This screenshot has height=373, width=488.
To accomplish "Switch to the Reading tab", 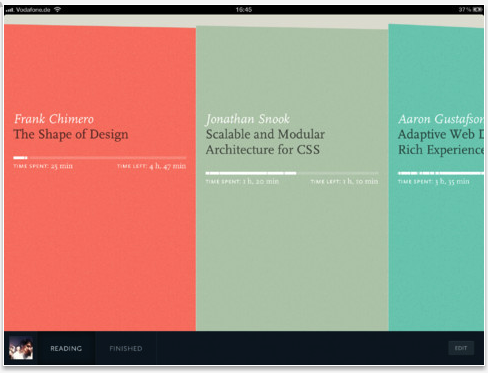I will point(66,348).
